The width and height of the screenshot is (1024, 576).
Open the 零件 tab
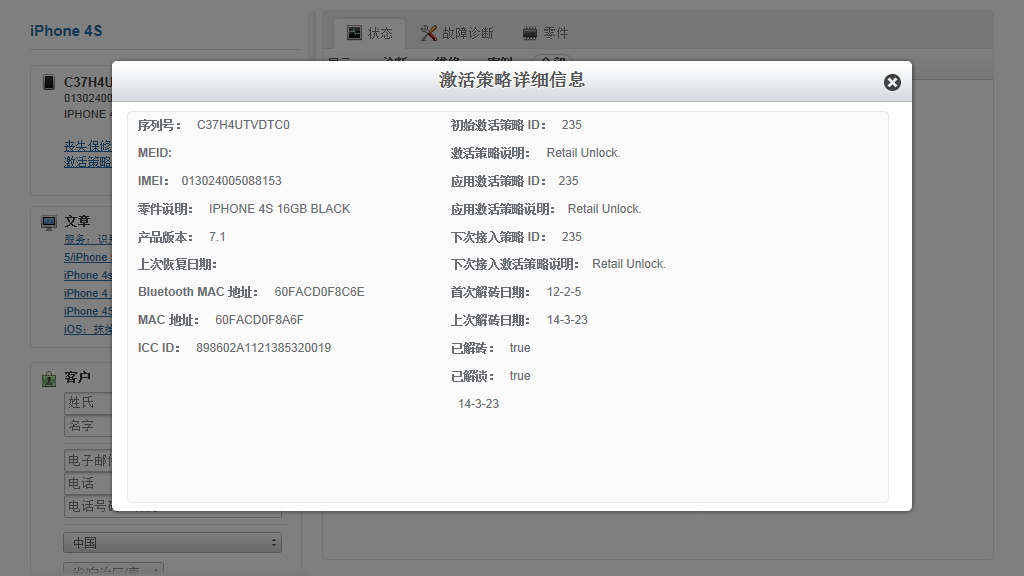click(546, 33)
